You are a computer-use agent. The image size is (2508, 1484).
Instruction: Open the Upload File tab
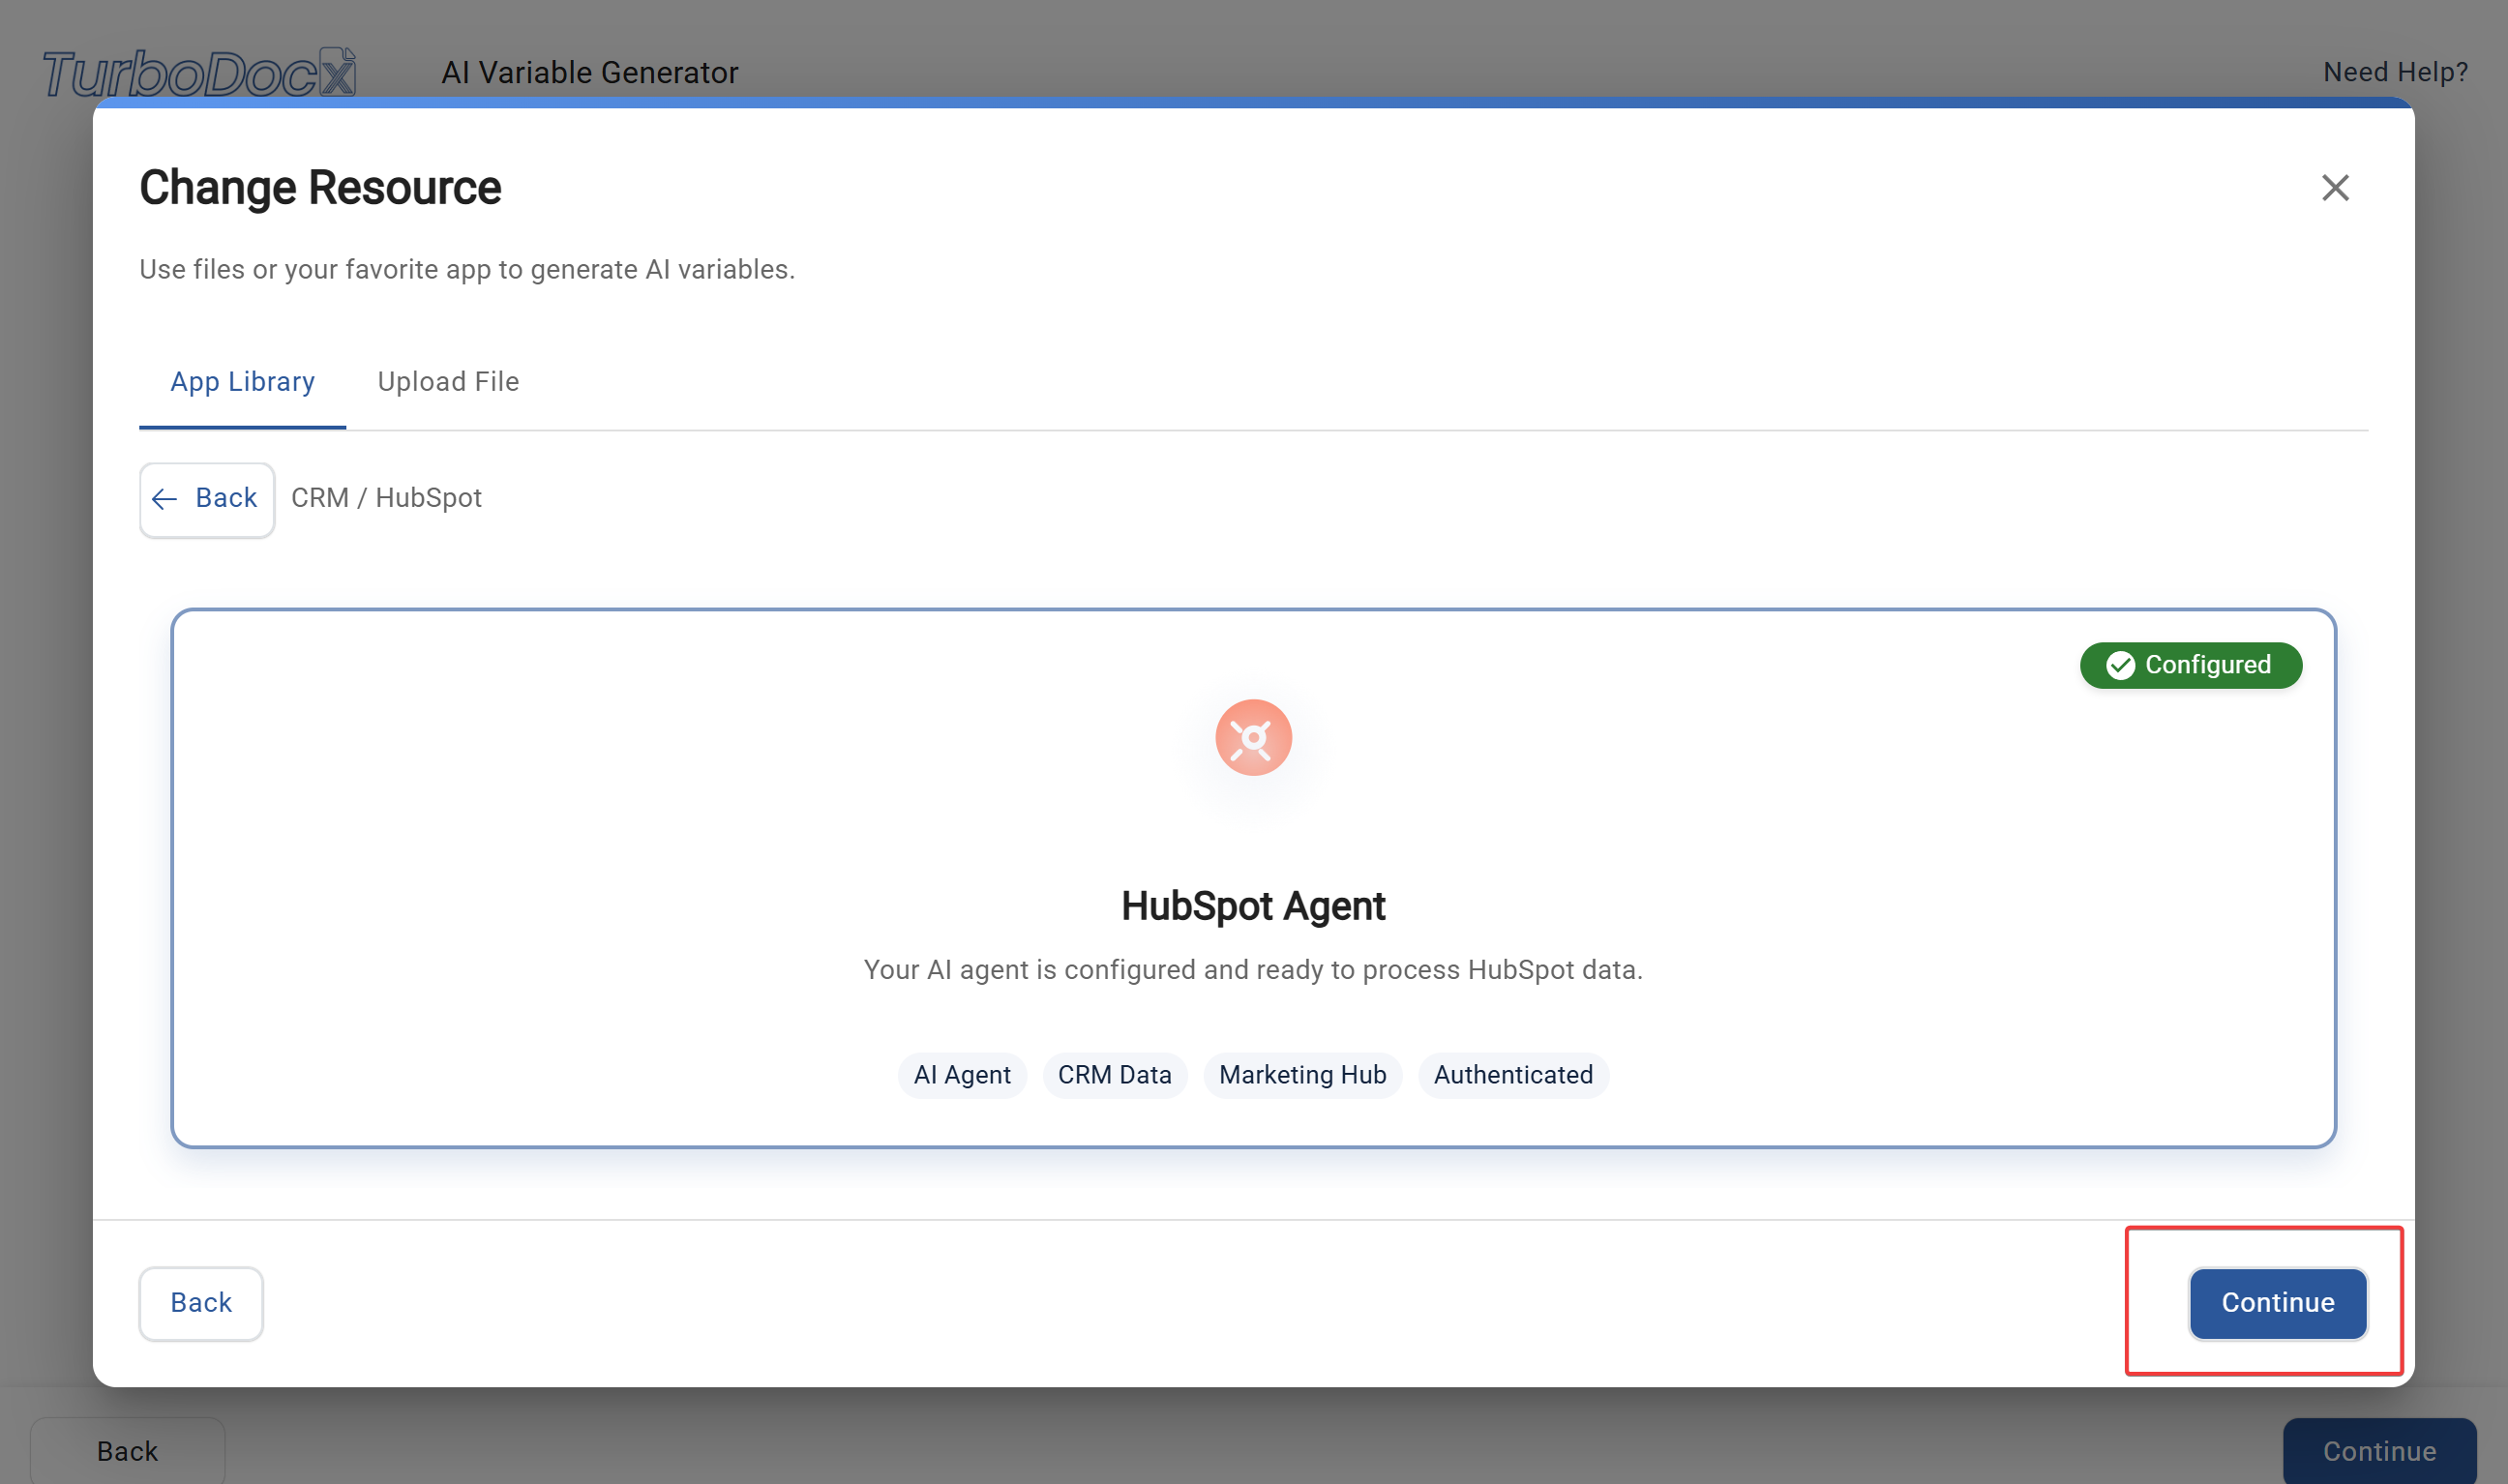pyautogui.click(x=448, y=382)
